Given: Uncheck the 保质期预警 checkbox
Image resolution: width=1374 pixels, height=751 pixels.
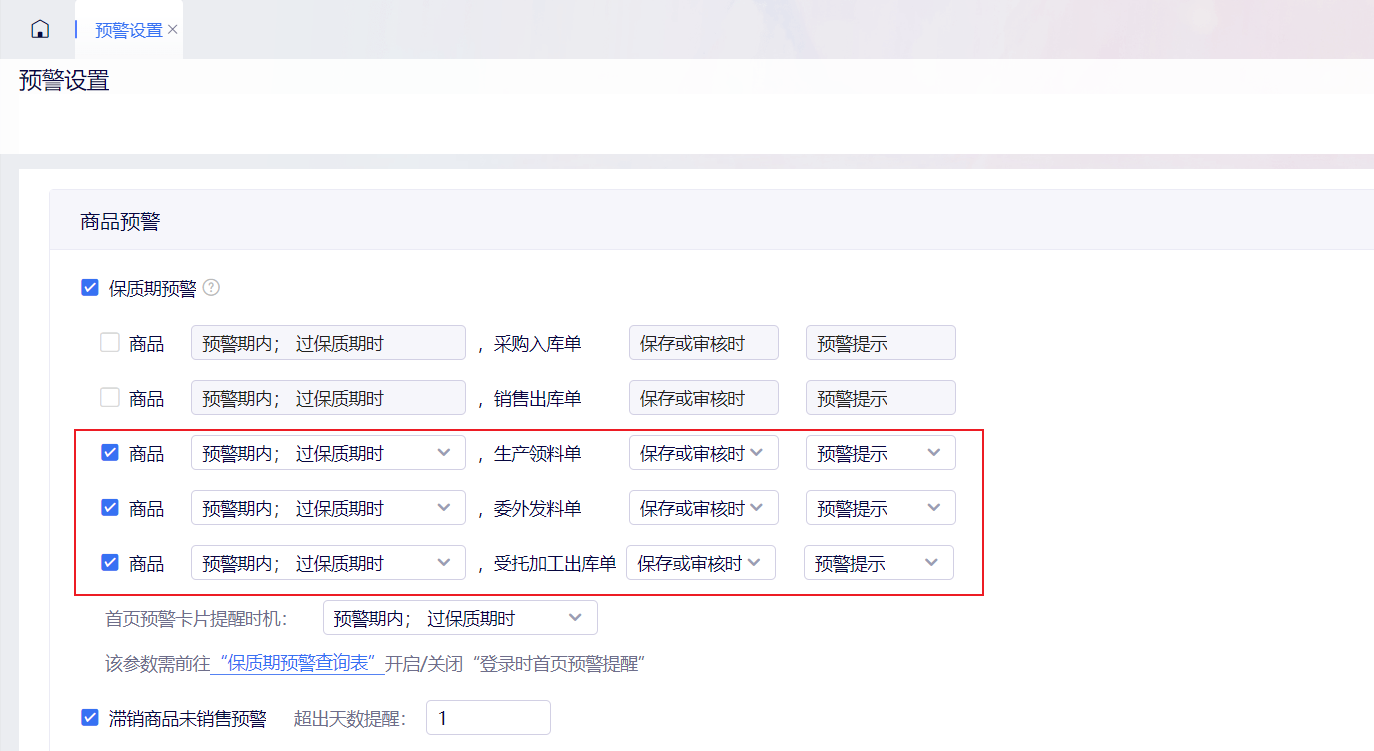Looking at the screenshot, I should click(x=90, y=288).
